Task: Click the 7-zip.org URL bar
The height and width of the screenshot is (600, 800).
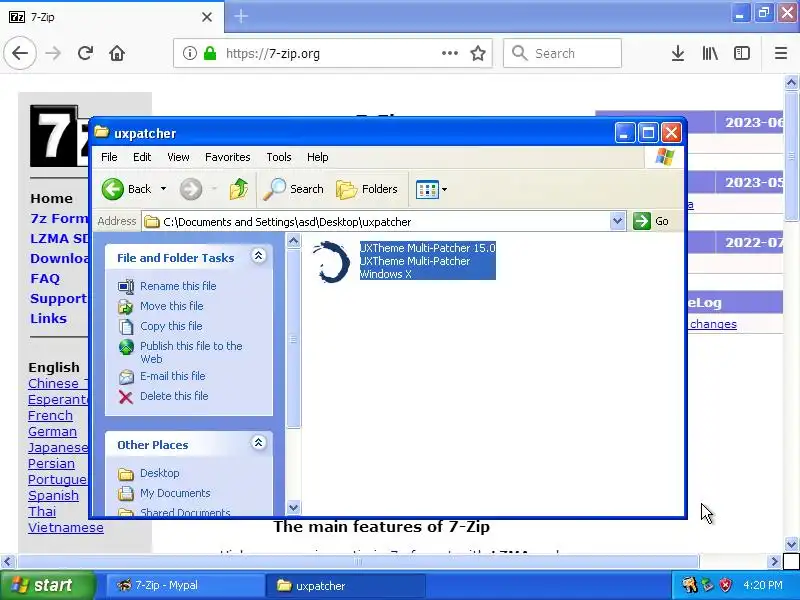Action: 333,53
